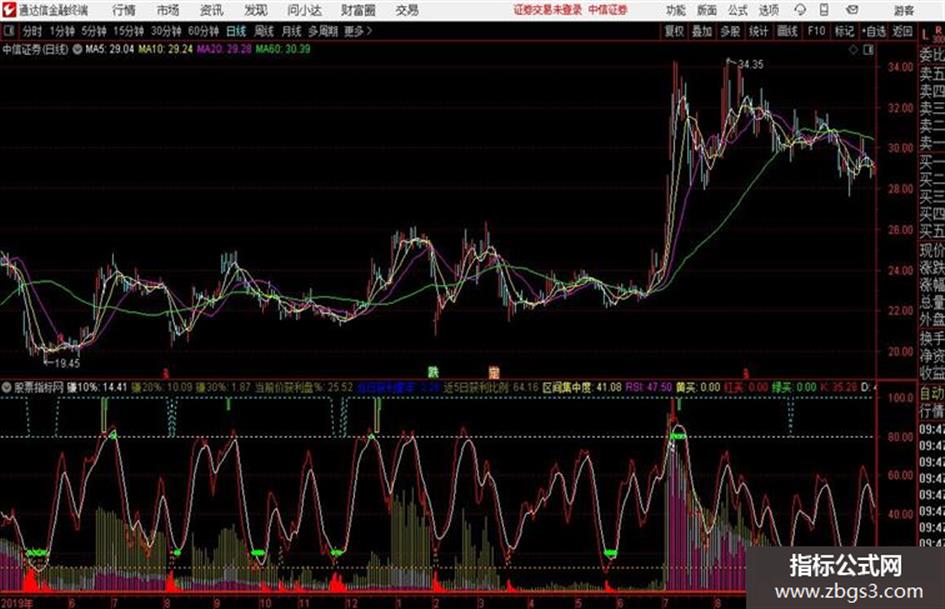
Task: Select the 日线 daily chart tab
Action: [236, 31]
